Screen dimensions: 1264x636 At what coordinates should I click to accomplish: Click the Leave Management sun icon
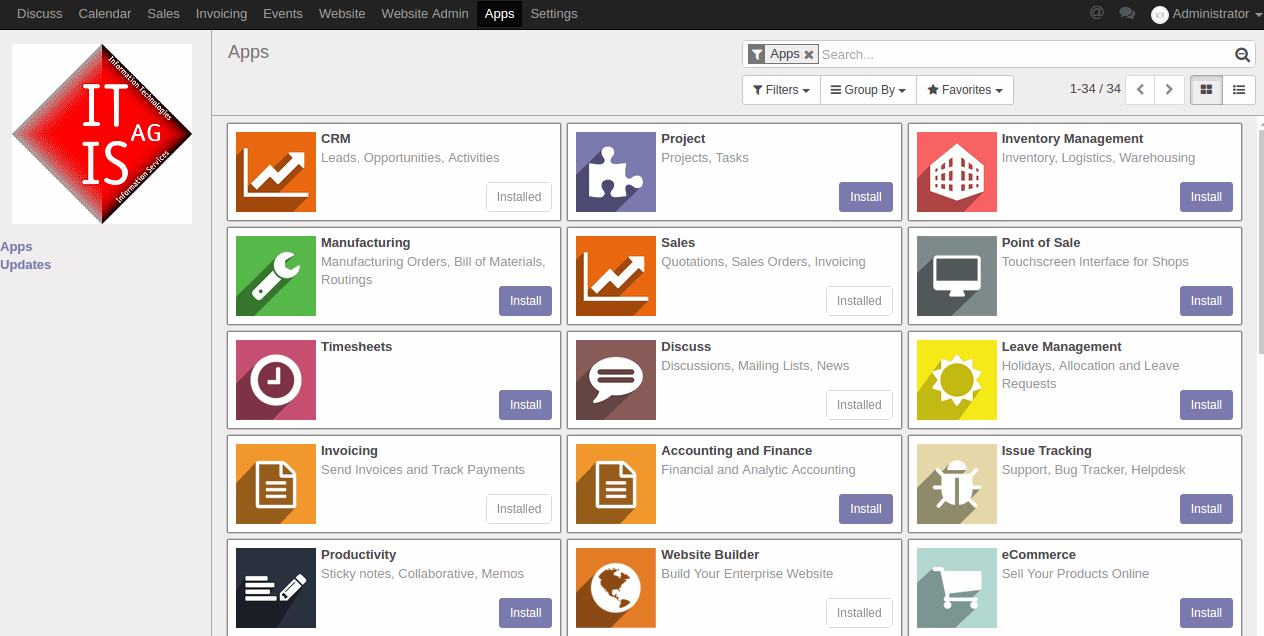[x=956, y=380]
